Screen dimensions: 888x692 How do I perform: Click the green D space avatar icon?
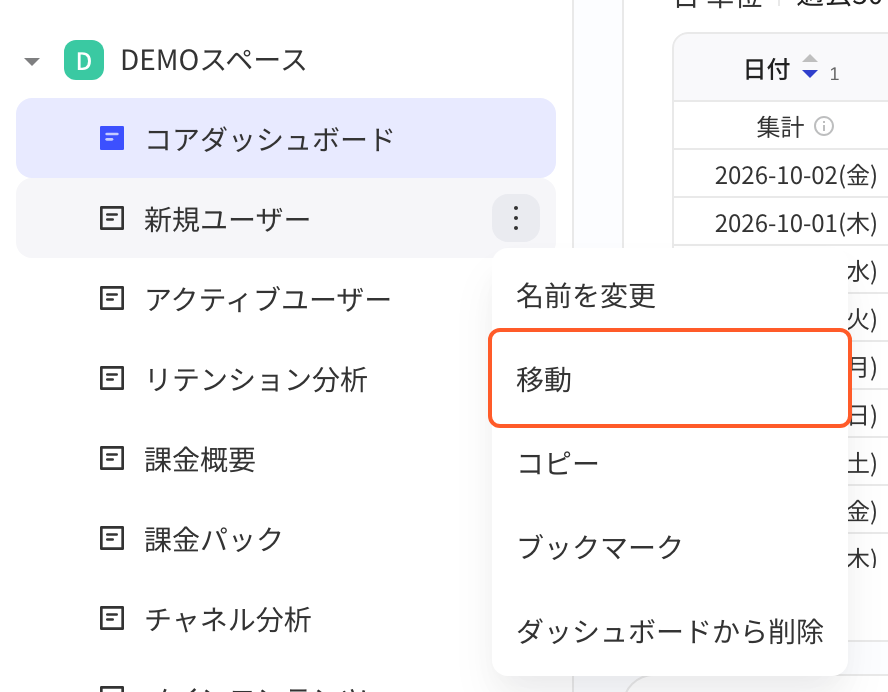tap(84, 60)
